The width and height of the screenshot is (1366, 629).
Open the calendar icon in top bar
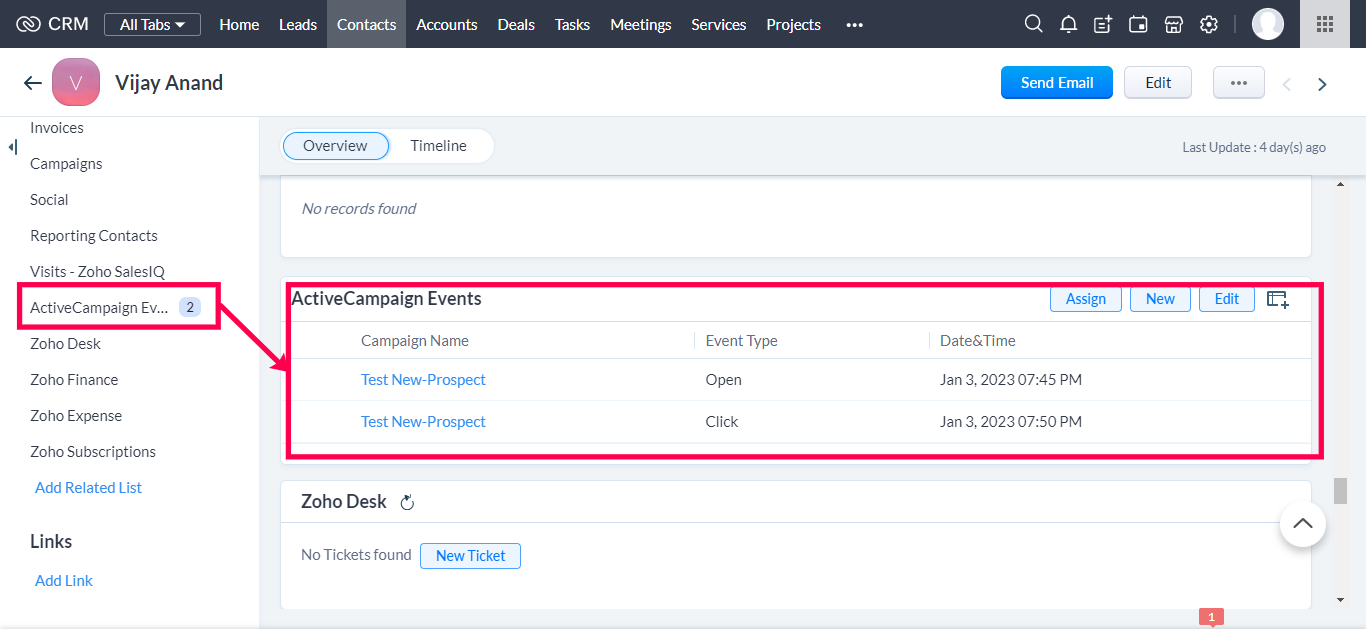[x=1138, y=24]
